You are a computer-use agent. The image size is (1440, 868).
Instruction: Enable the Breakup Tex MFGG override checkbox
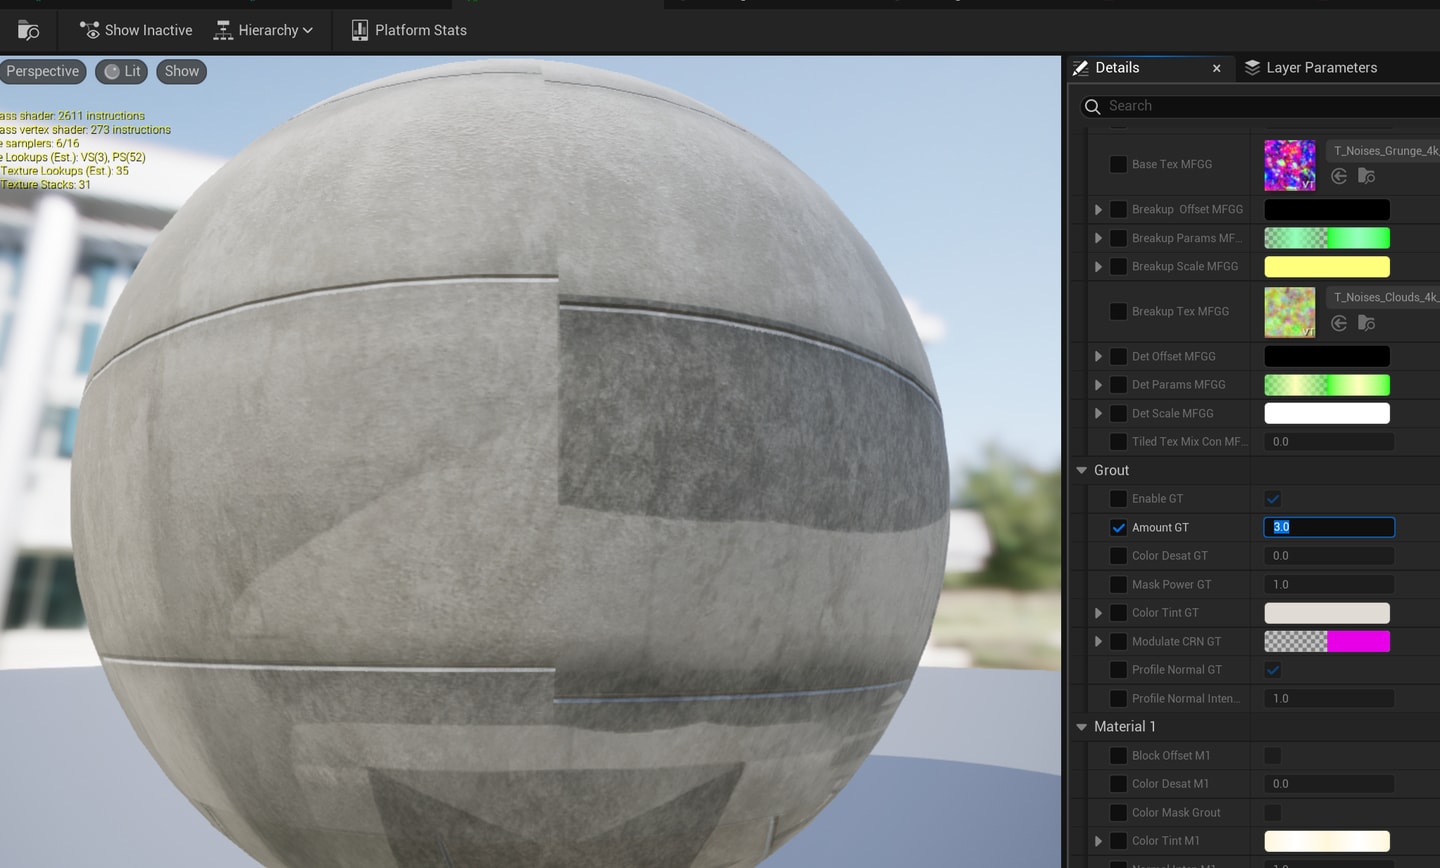point(1118,311)
